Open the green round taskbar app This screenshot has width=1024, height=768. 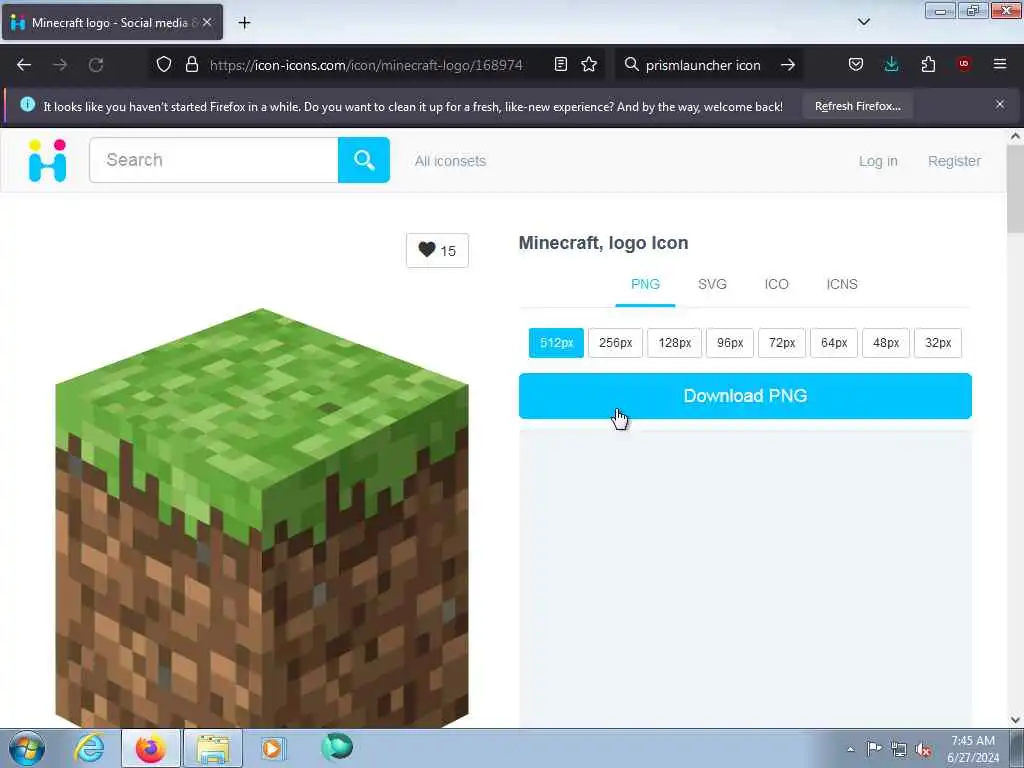337,747
